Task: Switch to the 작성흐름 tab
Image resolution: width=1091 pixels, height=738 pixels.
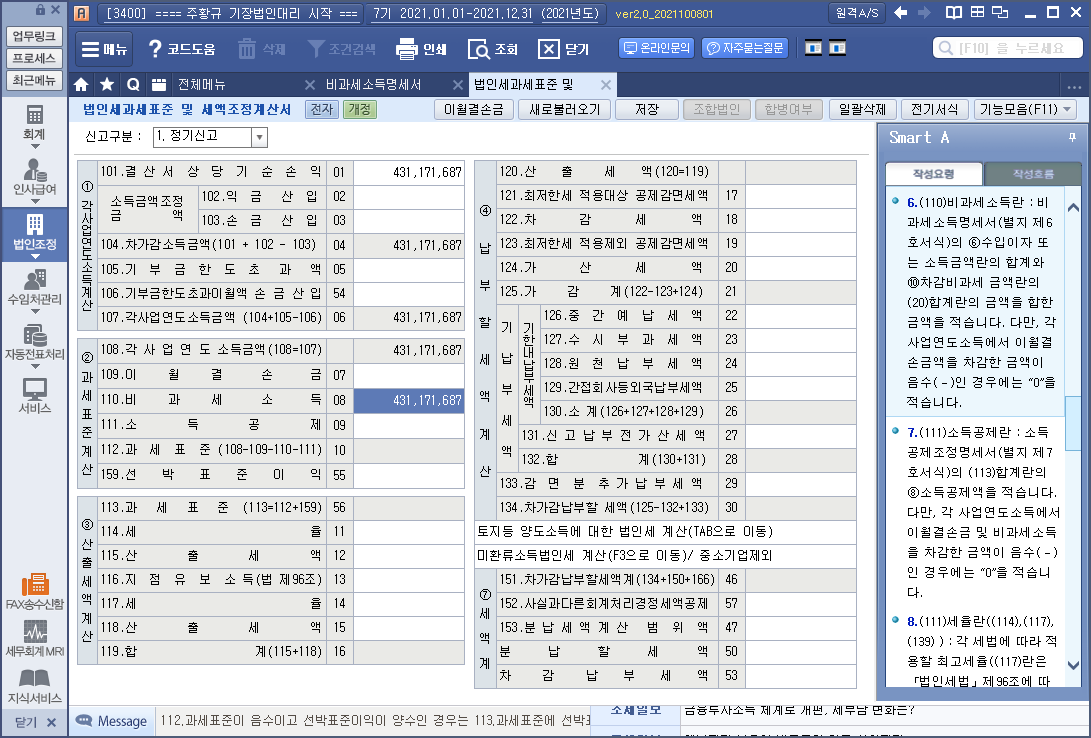Action: coord(1033,174)
